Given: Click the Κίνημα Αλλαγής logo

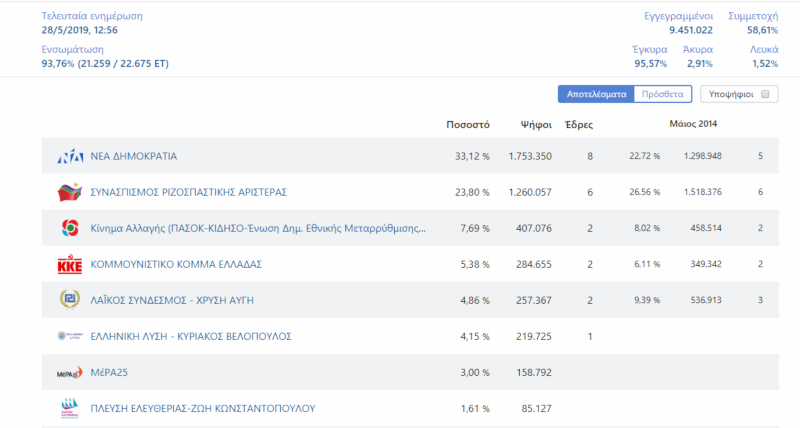Looking at the screenshot, I should pos(70,228).
